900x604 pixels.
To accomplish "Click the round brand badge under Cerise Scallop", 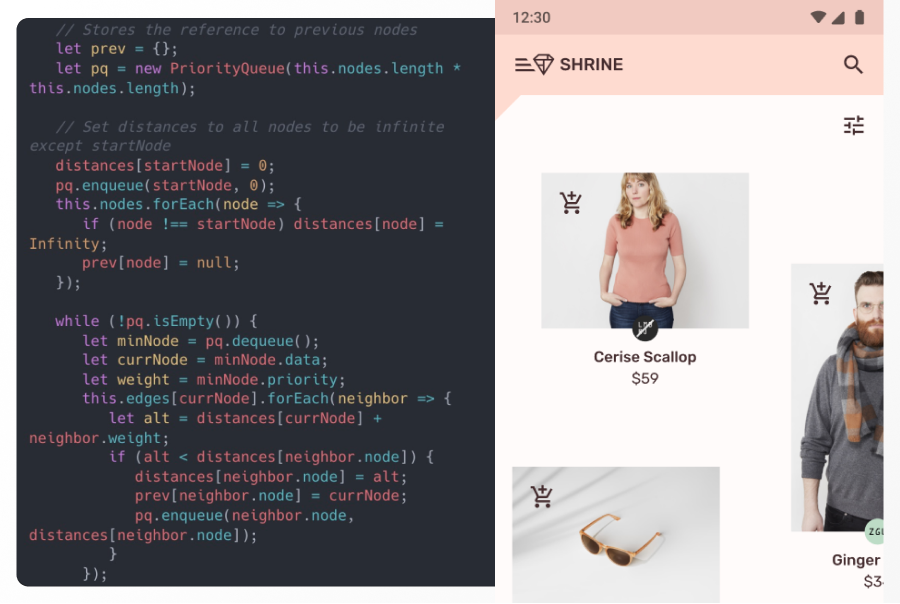I will (x=645, y=328).
